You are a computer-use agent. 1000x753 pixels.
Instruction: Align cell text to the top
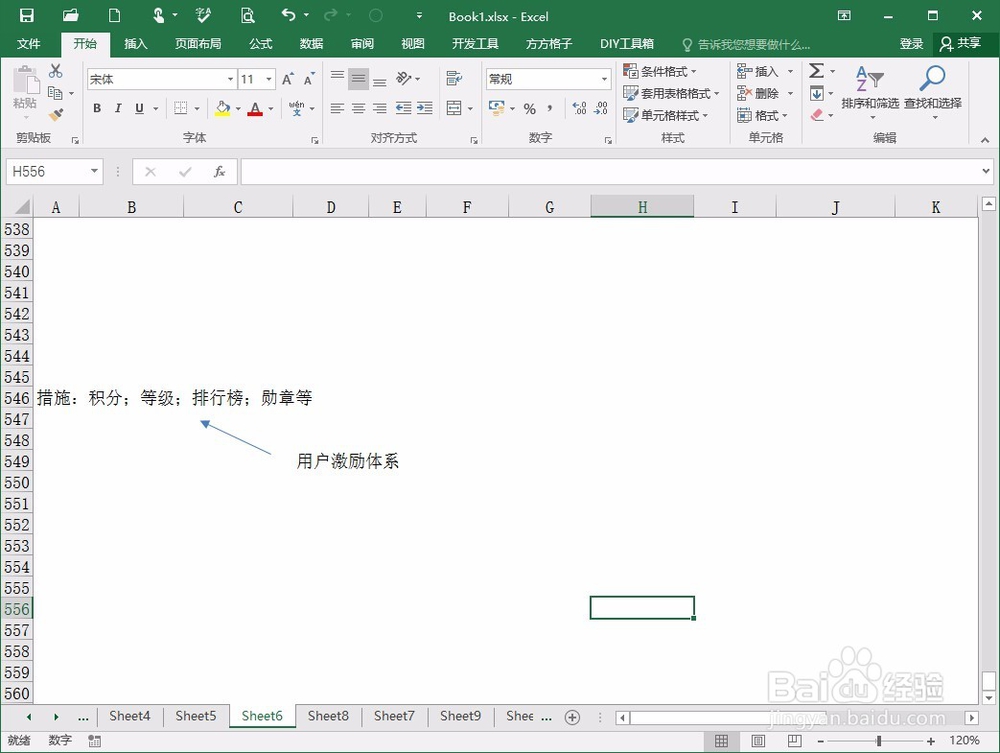click(337, 78)
